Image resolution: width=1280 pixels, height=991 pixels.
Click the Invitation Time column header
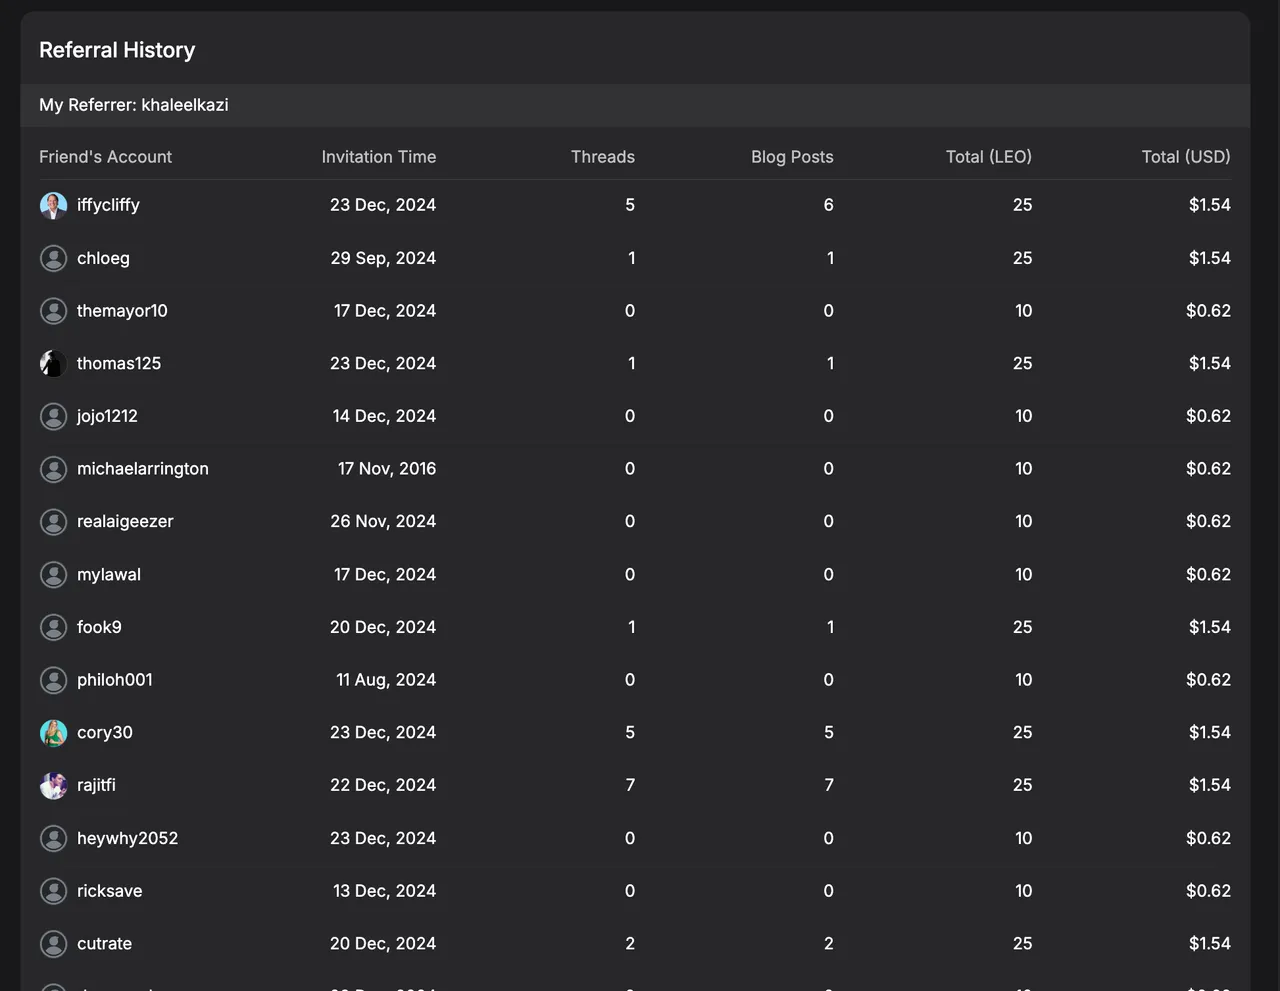point(378,157)
